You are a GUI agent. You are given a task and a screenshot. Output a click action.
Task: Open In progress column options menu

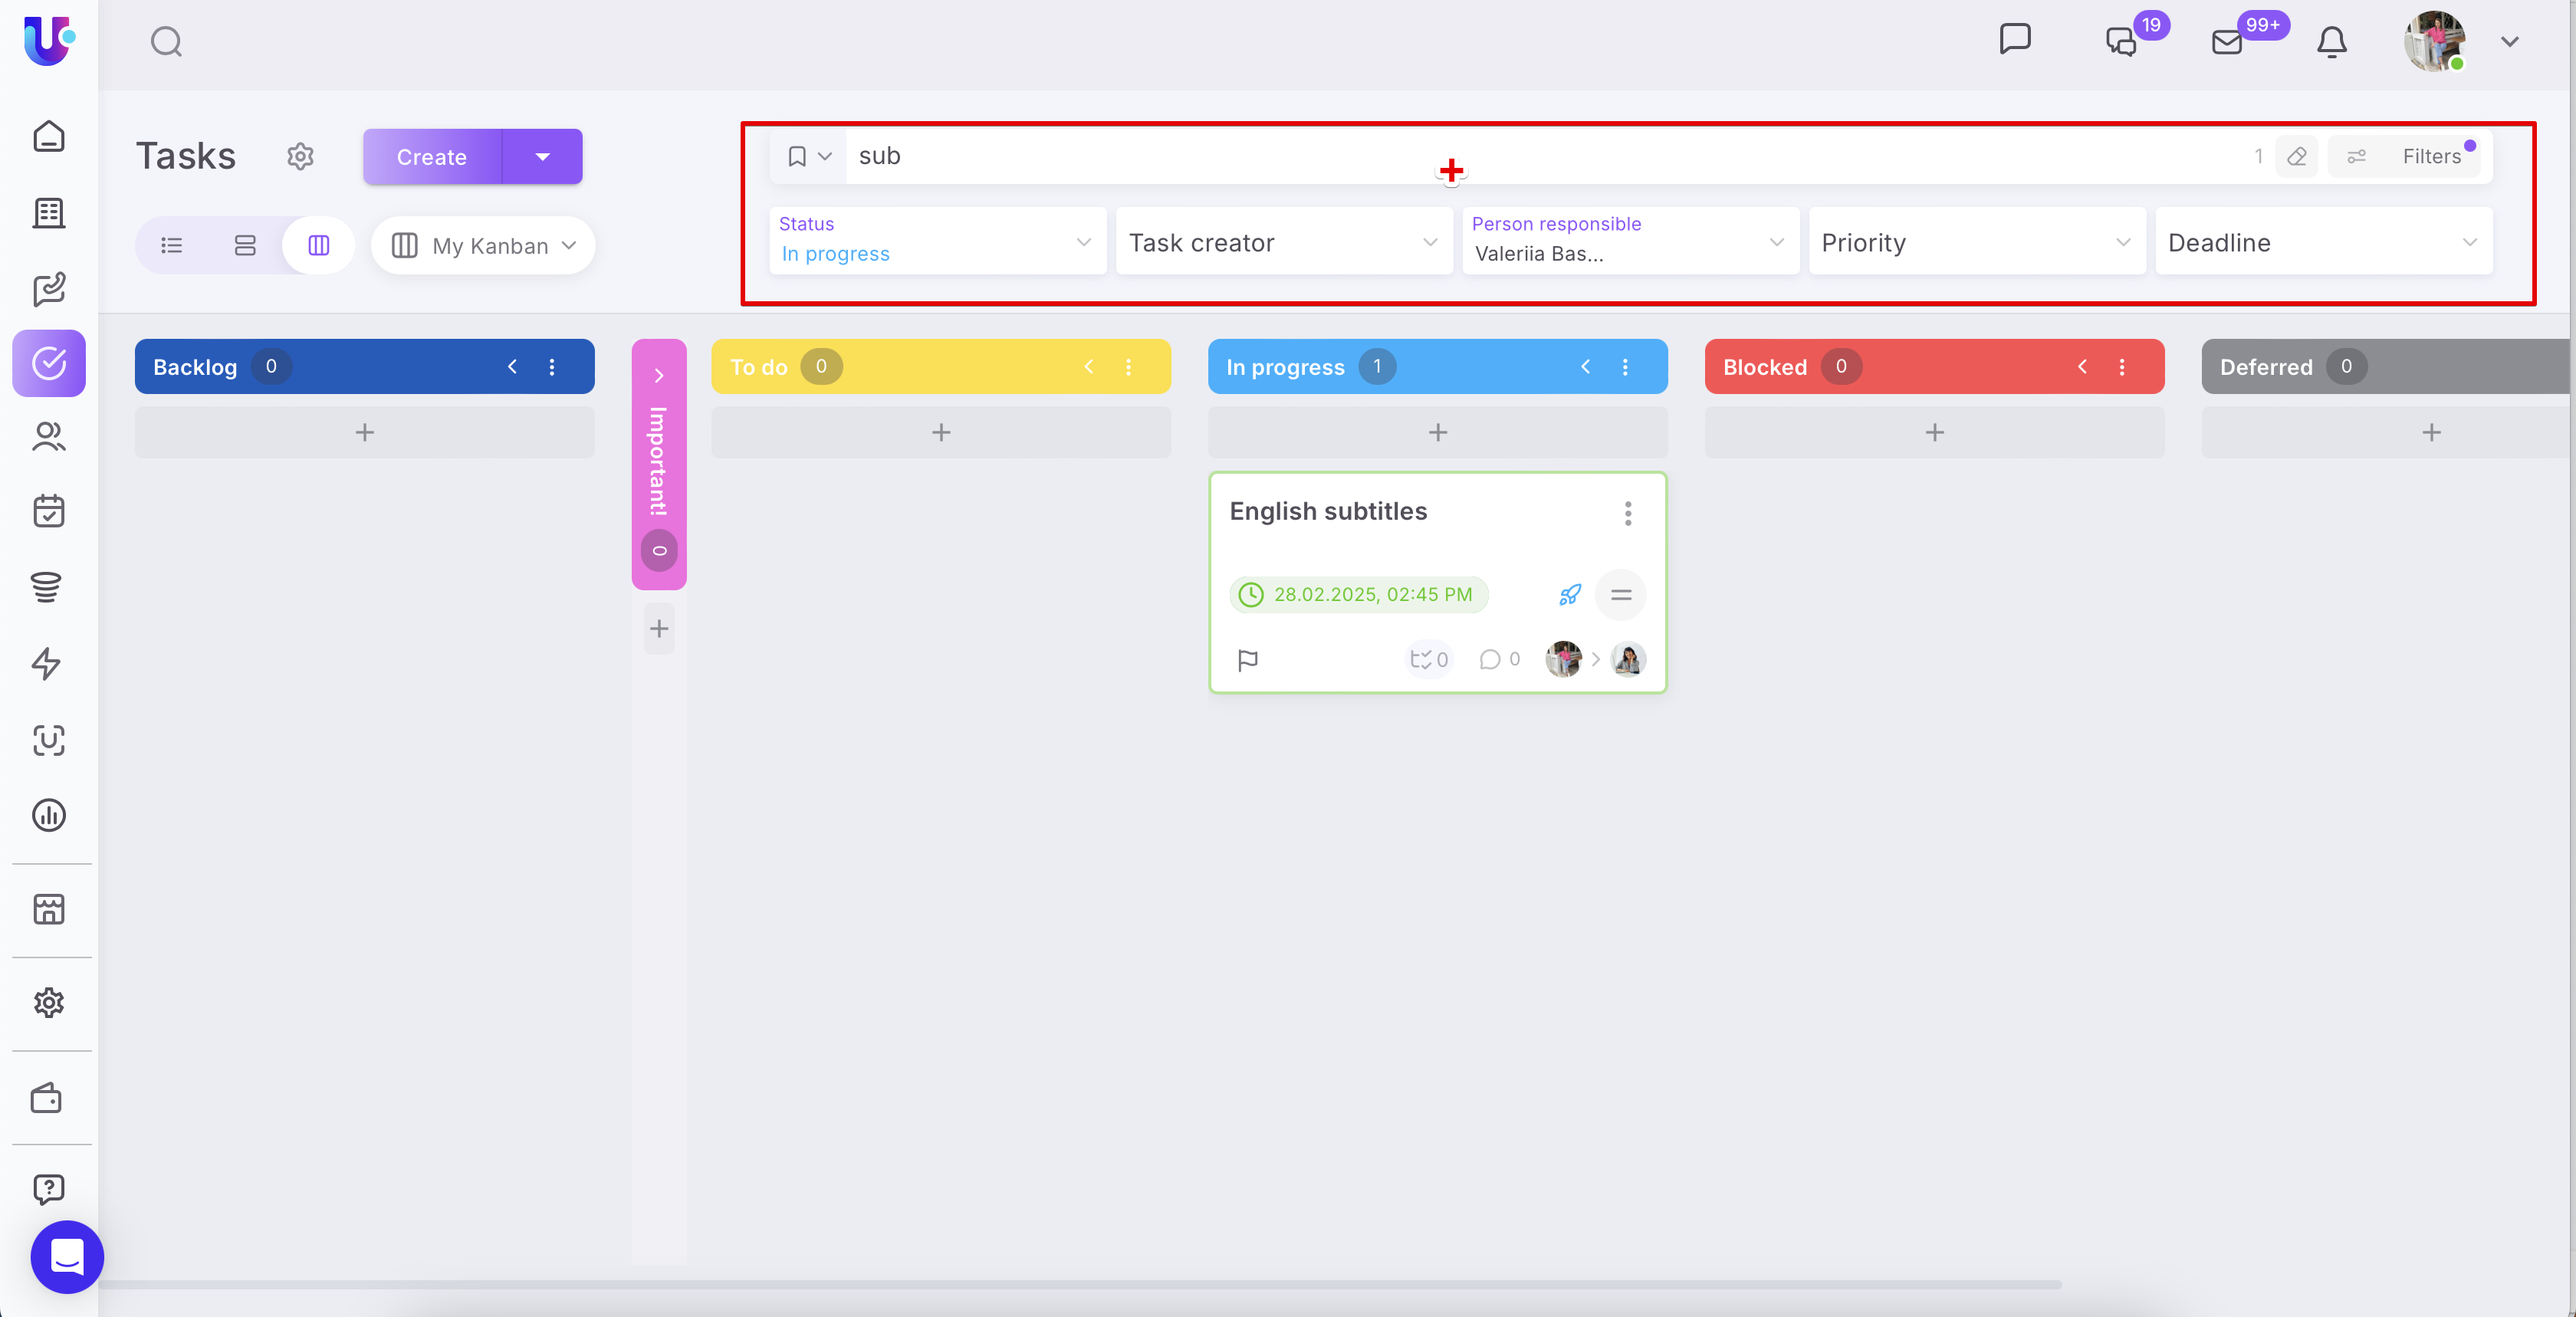[x=1625, y=367]
